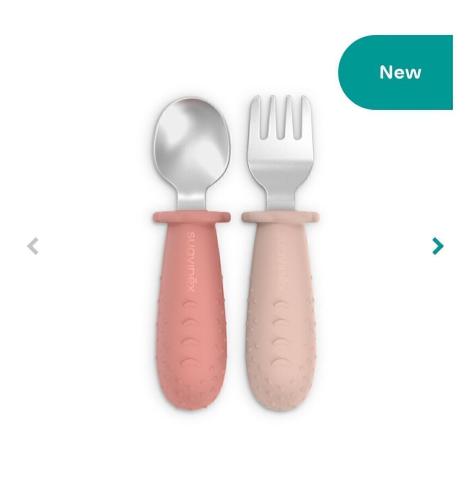Click the pink guard collar under the fork
Screen dimensions: 471x480
281,217
